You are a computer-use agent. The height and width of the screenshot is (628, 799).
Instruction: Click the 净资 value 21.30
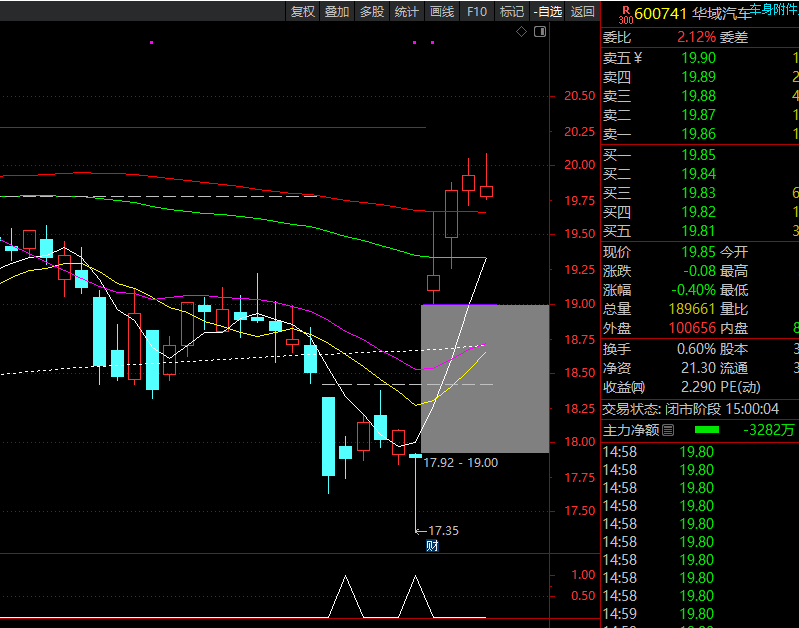(699, 368)
